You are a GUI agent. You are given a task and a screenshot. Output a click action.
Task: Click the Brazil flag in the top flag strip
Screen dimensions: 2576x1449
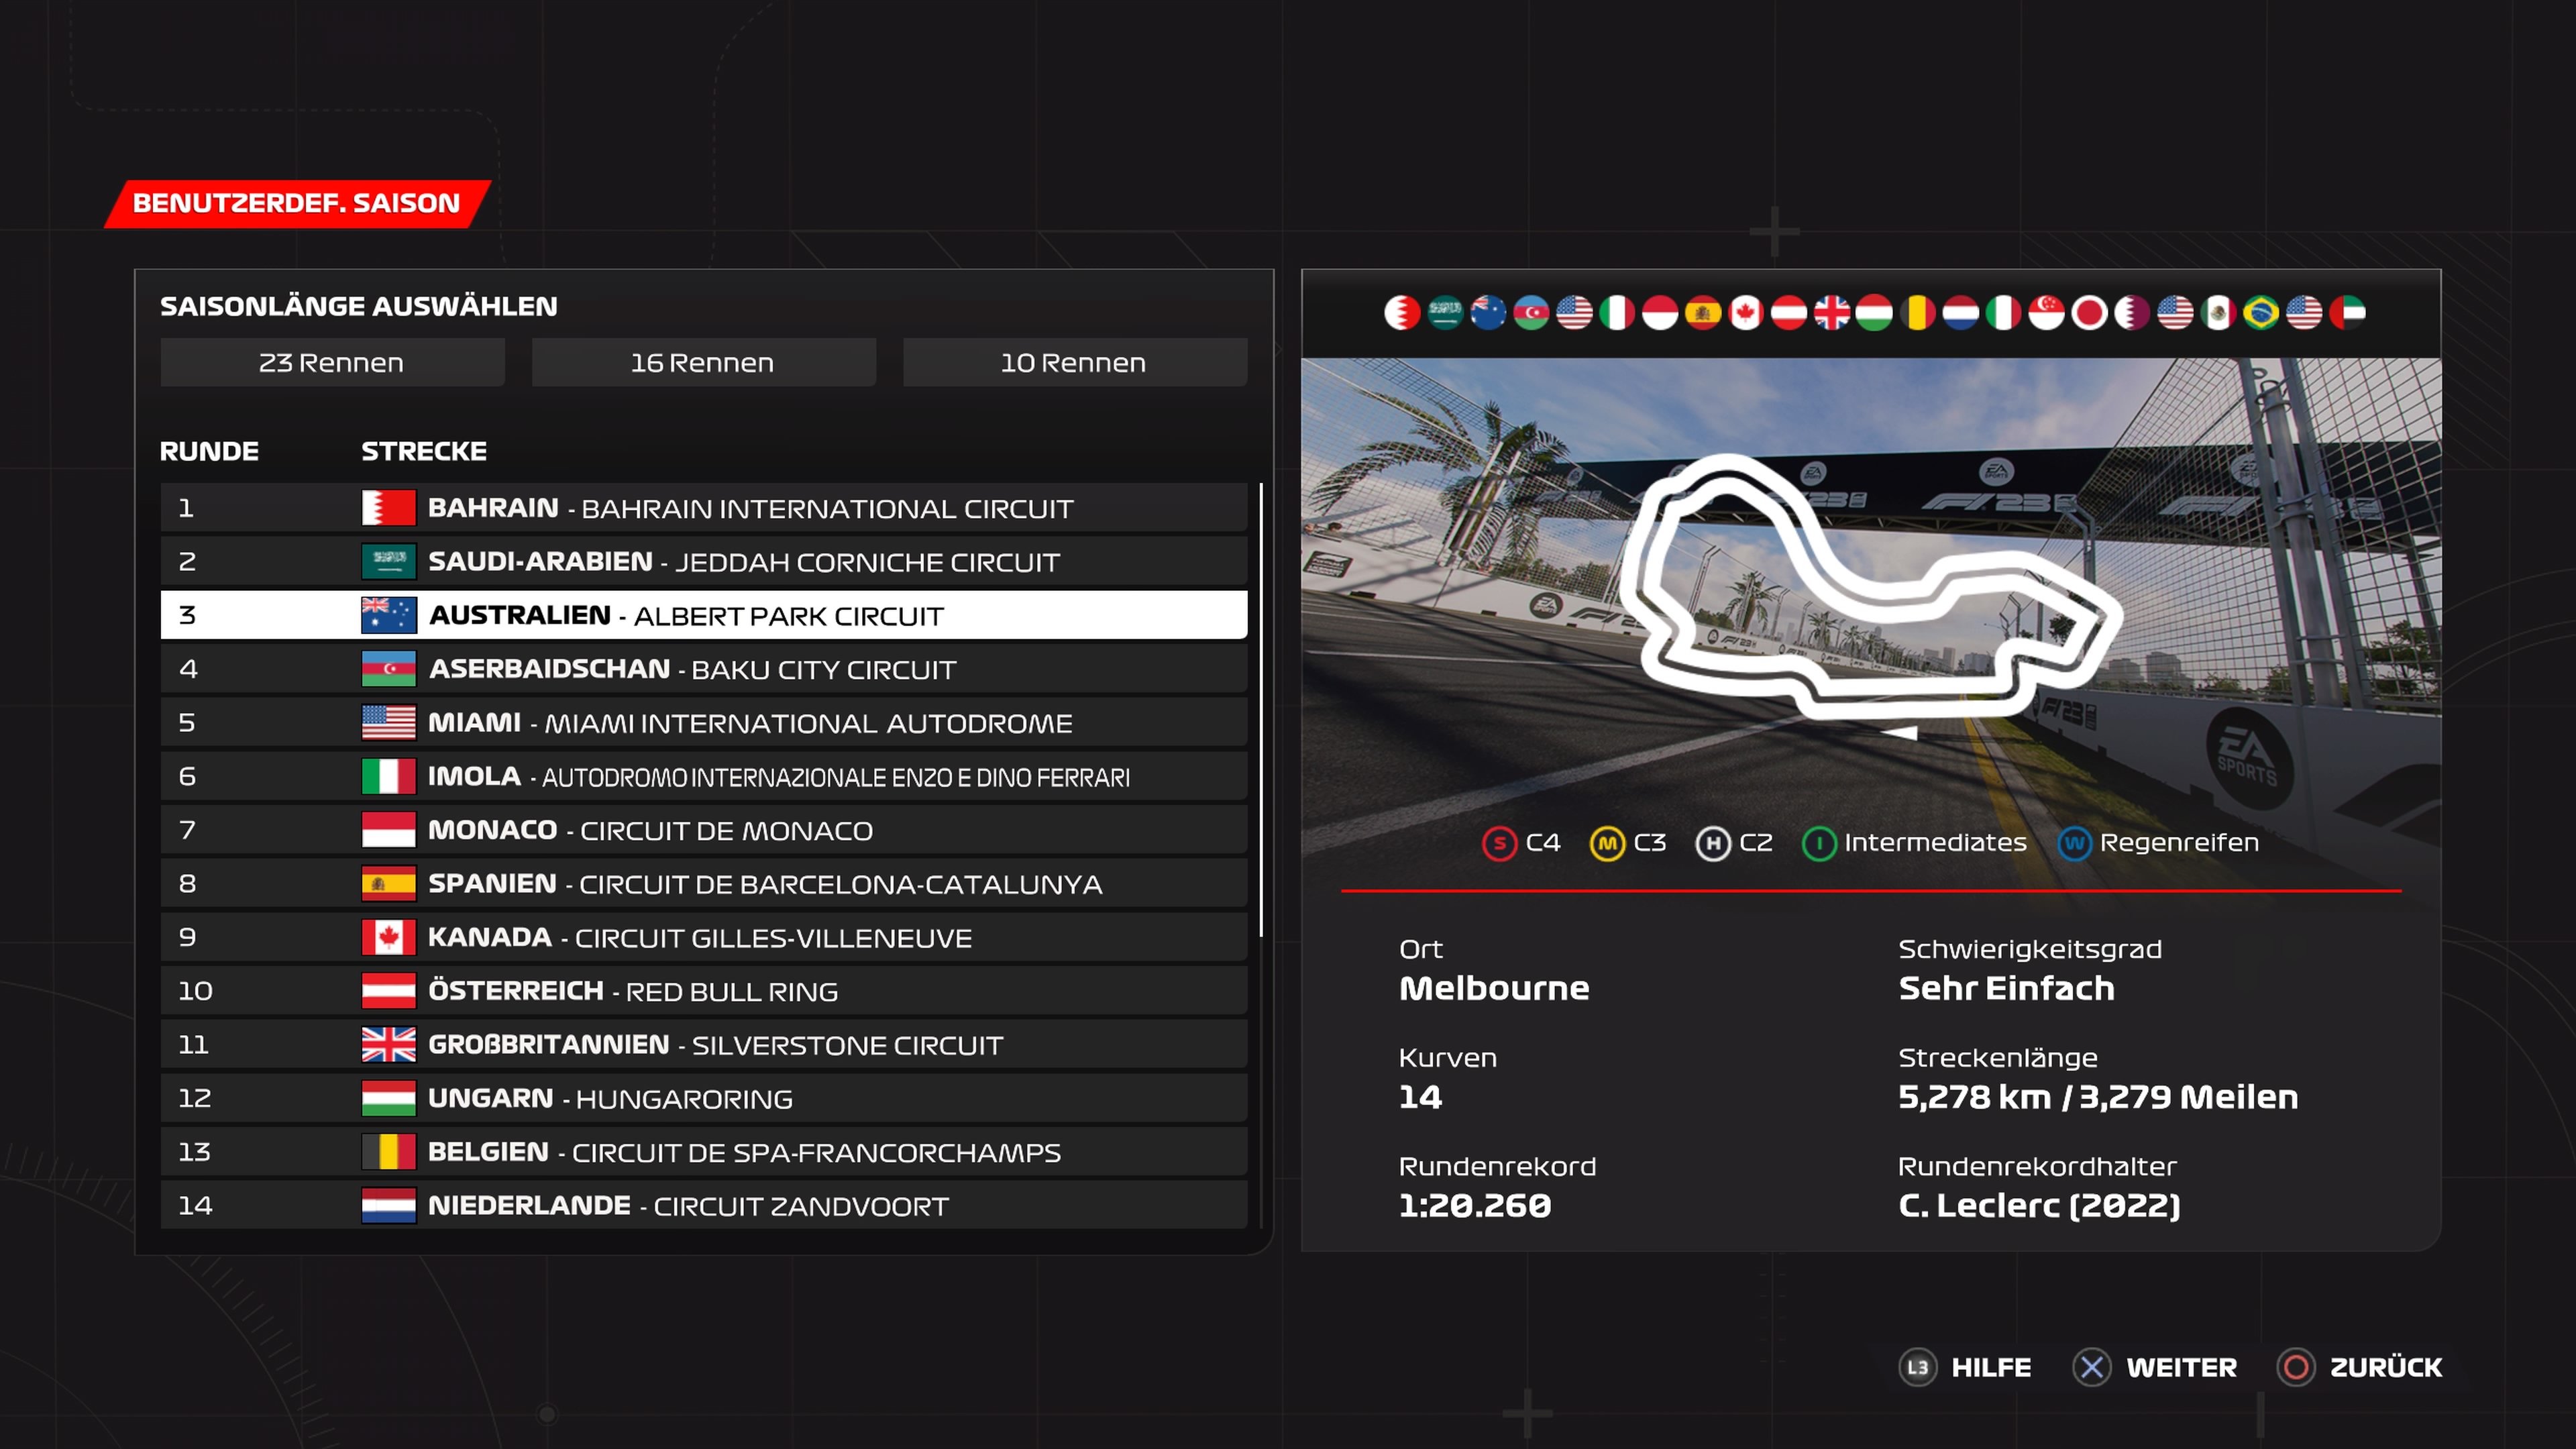pos(2261,313)
